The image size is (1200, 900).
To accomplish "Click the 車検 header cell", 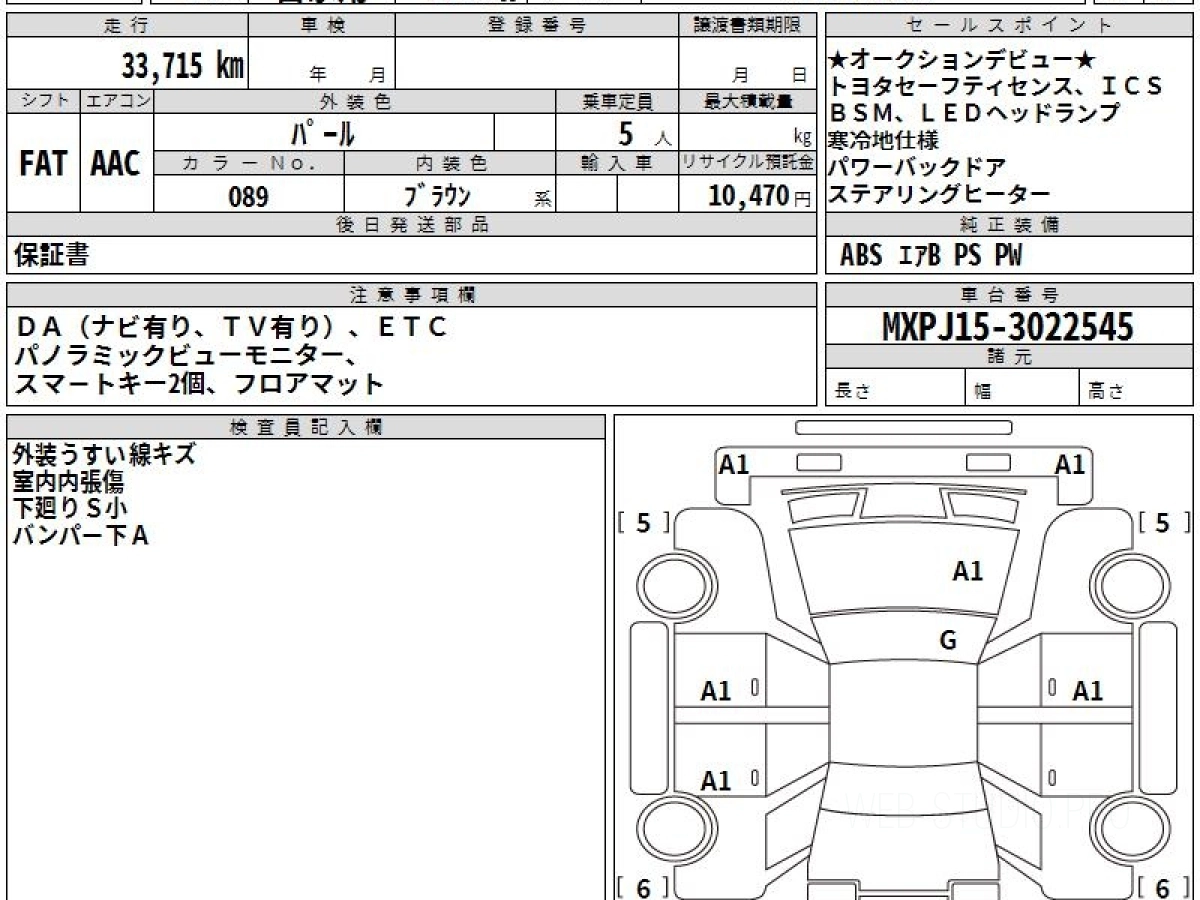I will pos(322,25).
